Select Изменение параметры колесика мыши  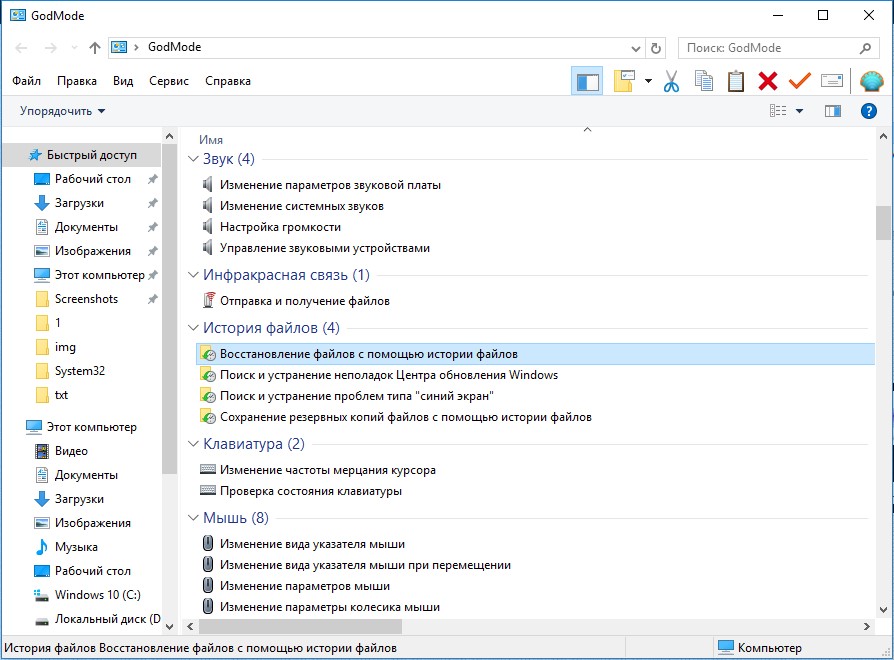(x=330, y=608)
